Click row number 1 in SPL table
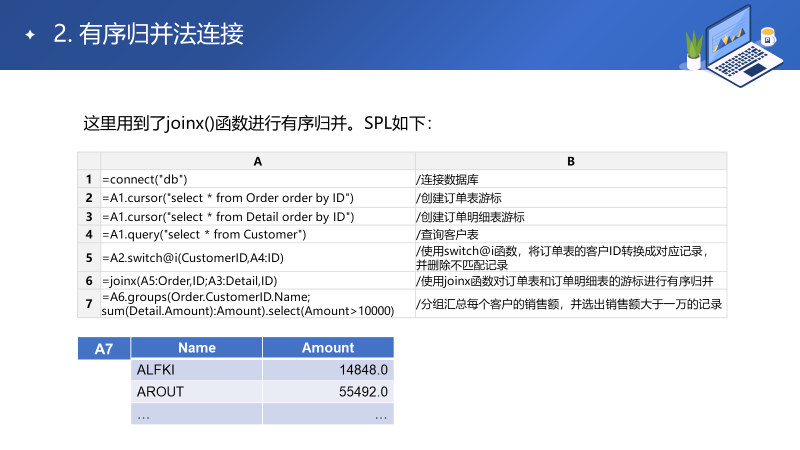This screenshot has height=450, width=800. coord(89,179)
